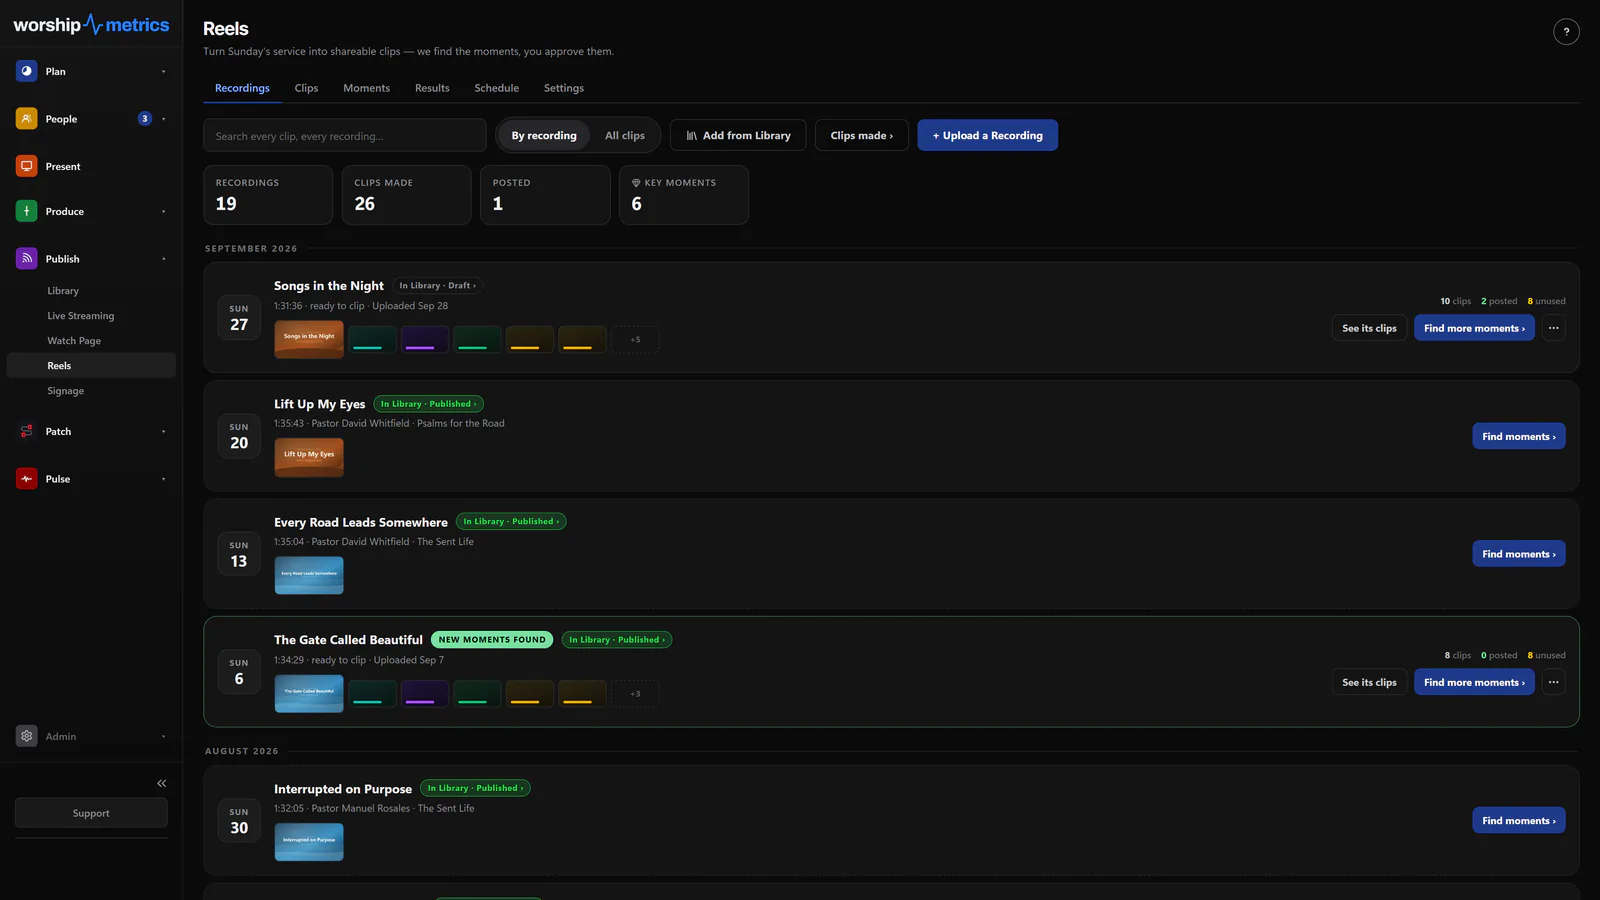This screenshot has width=1600, height=900.
Task: Open Watch Page in the sidebar
Action: click(74, 341)
